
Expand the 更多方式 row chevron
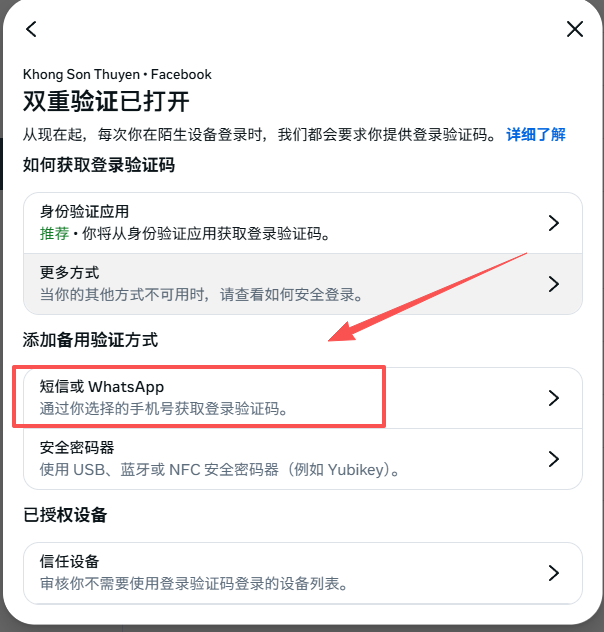point(554,284)
